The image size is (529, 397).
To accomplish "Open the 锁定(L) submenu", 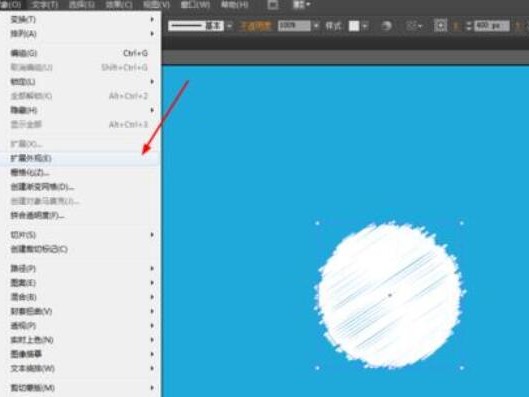I will coord(80,82).
